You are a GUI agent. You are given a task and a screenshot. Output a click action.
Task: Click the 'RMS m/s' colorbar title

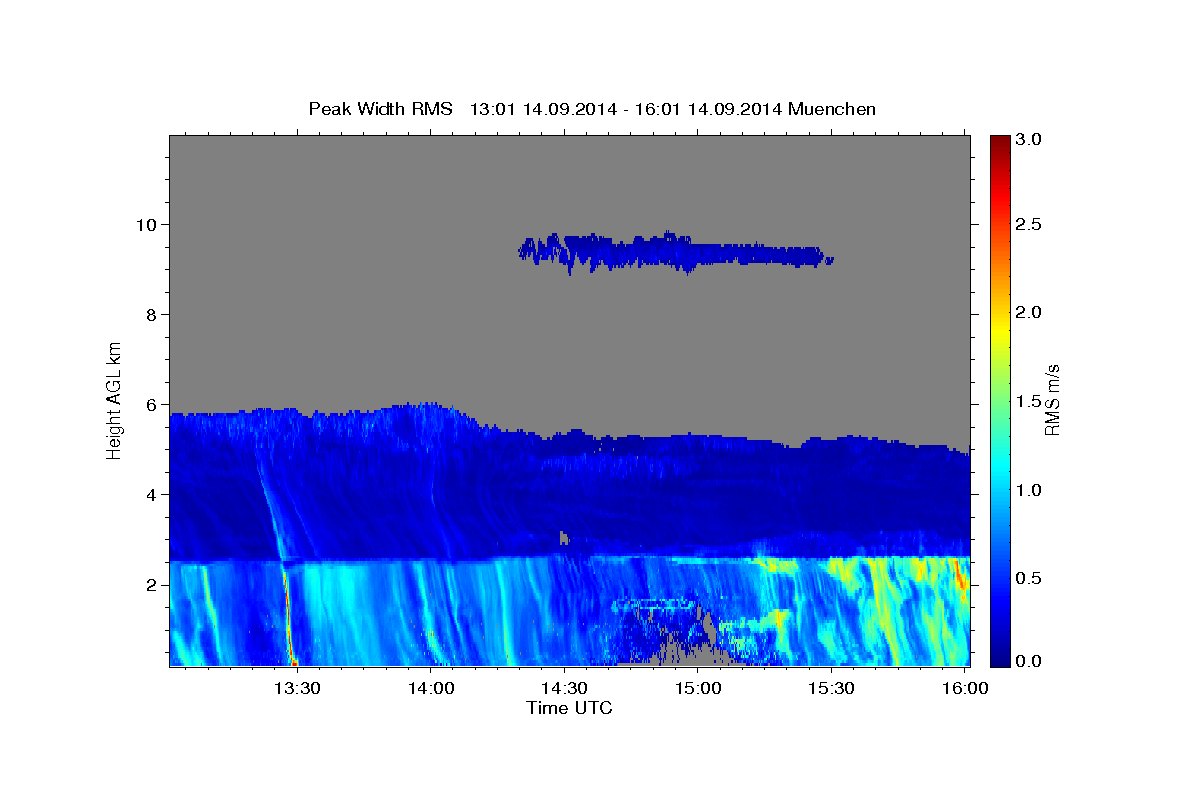[x=1052, y=399]
